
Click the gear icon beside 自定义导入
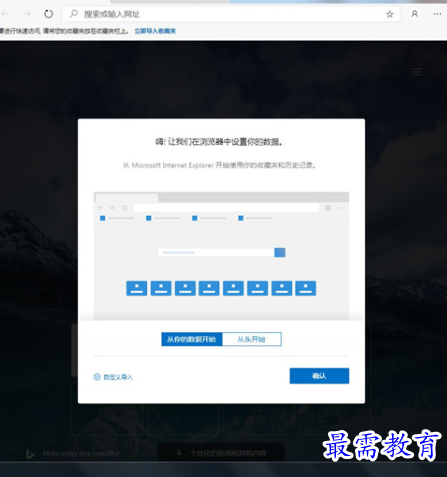point(97,377)
